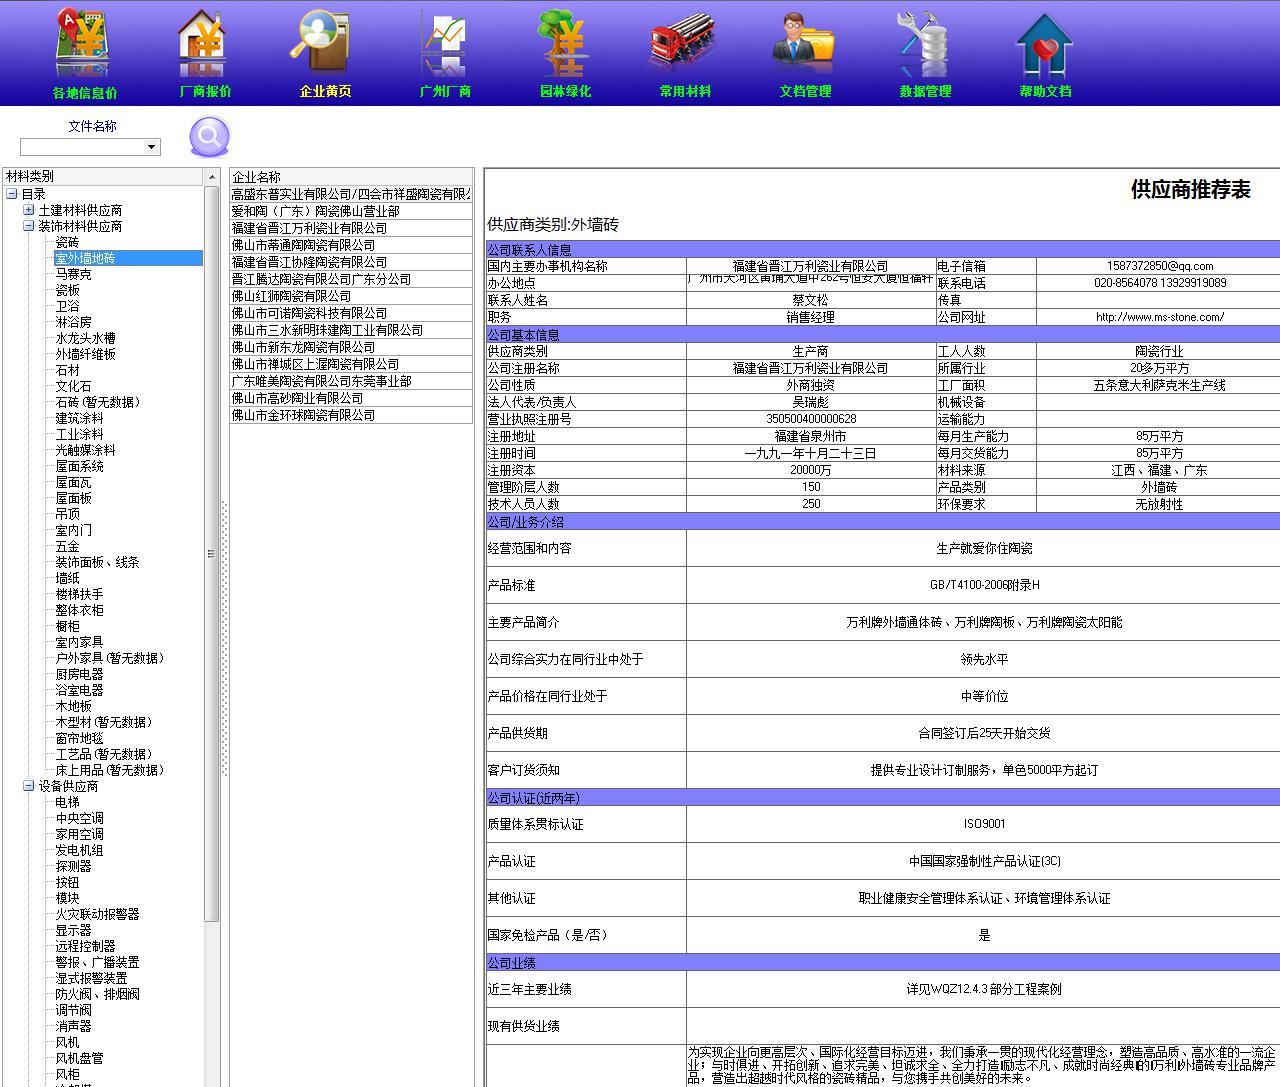Expand the 土建材料供应商 tree node
Viewport: 1280px width, 1087px height.
click(29, 210)
